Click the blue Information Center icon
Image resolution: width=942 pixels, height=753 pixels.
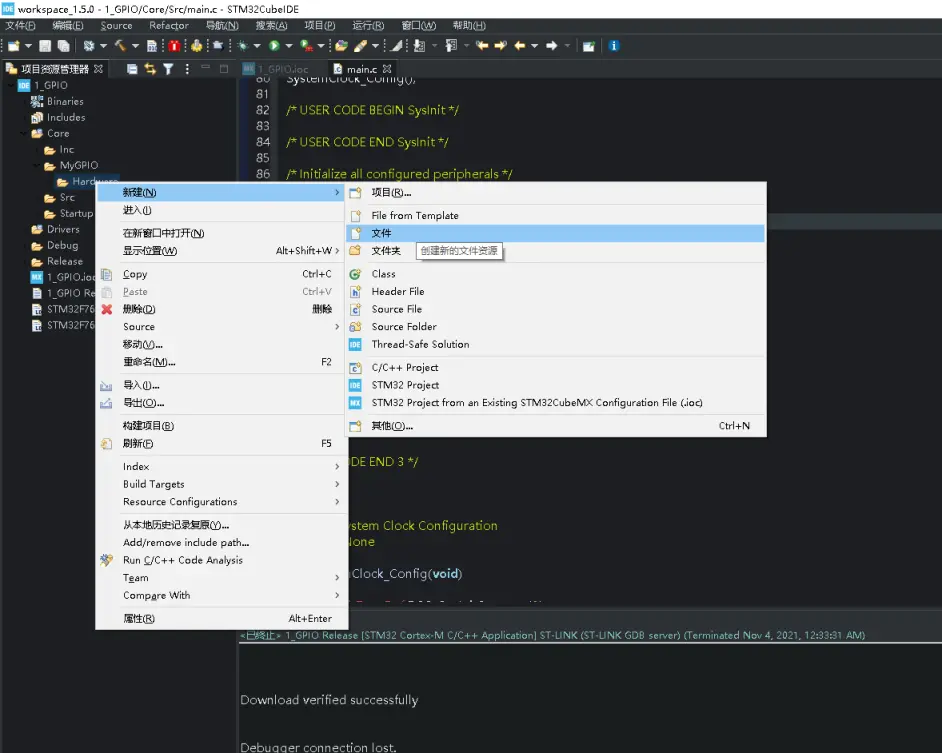(x=613, y=46)
